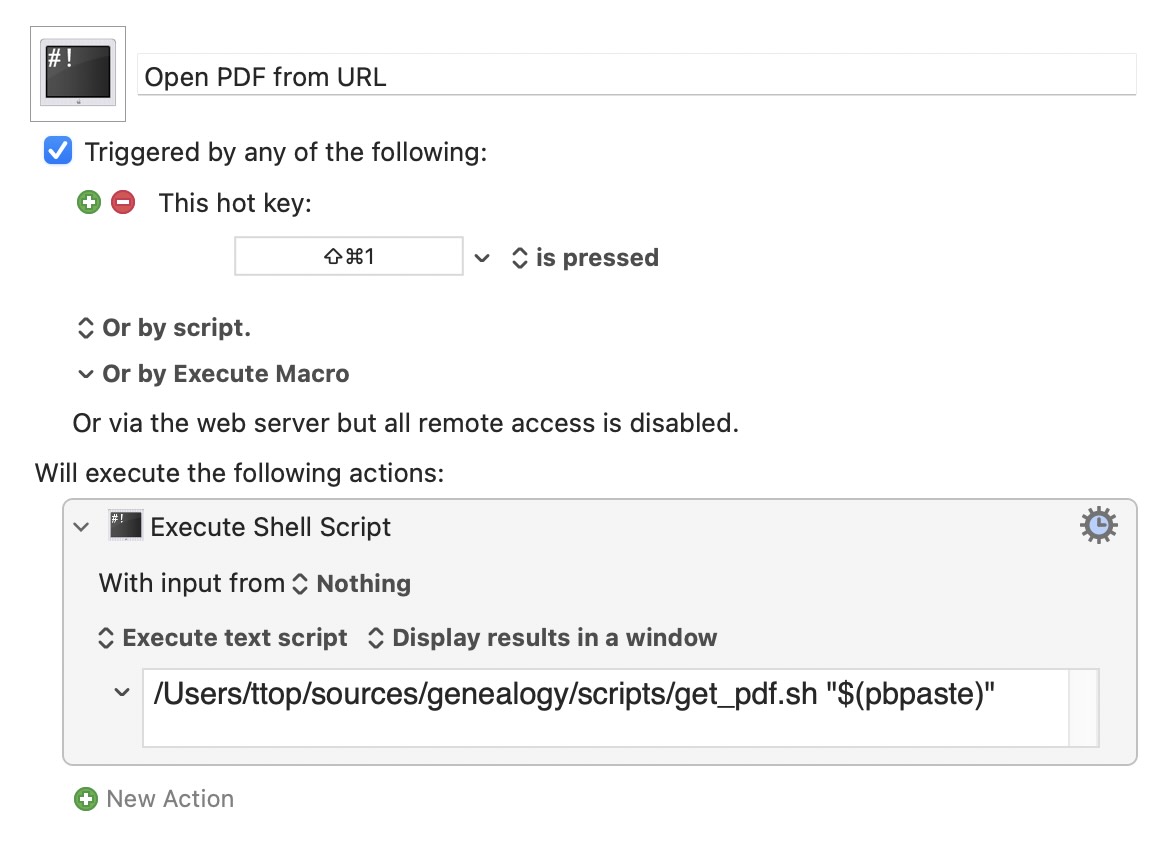Click the large macro terminal icon
1172x860 pixels.
[x=78, y=73]
